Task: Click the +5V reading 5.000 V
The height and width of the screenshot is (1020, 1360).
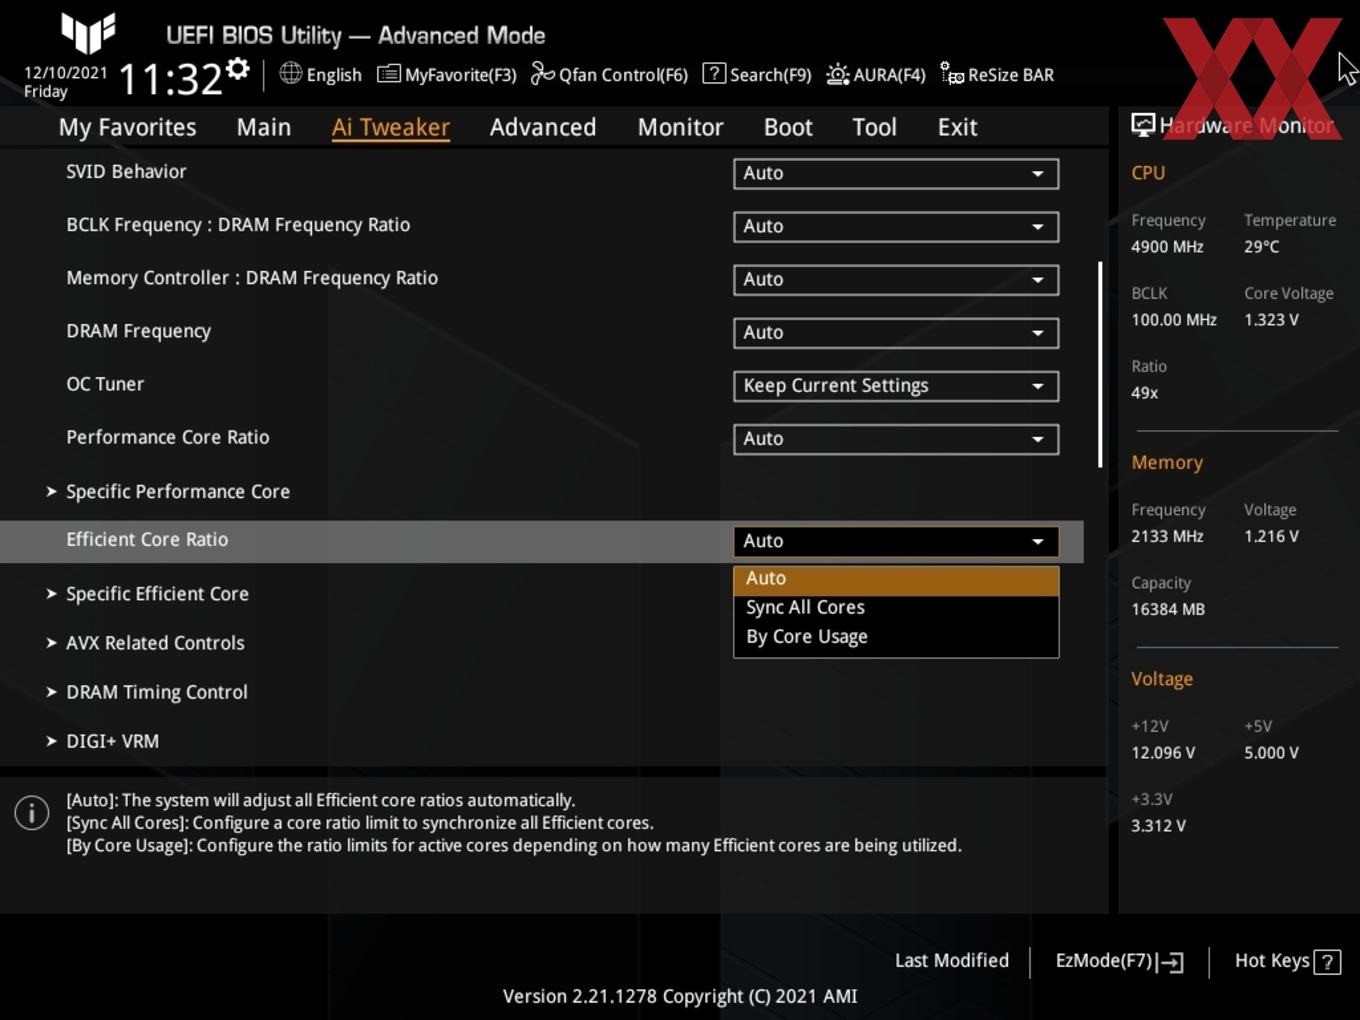Action: 1271,753
